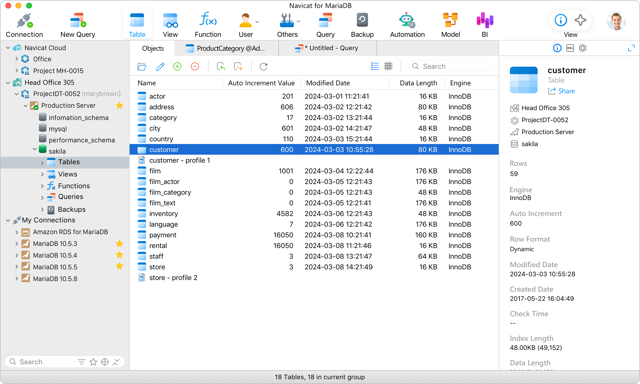Open the Connection tool
This screenshot has height=384, width=640.
click(24, 25)
